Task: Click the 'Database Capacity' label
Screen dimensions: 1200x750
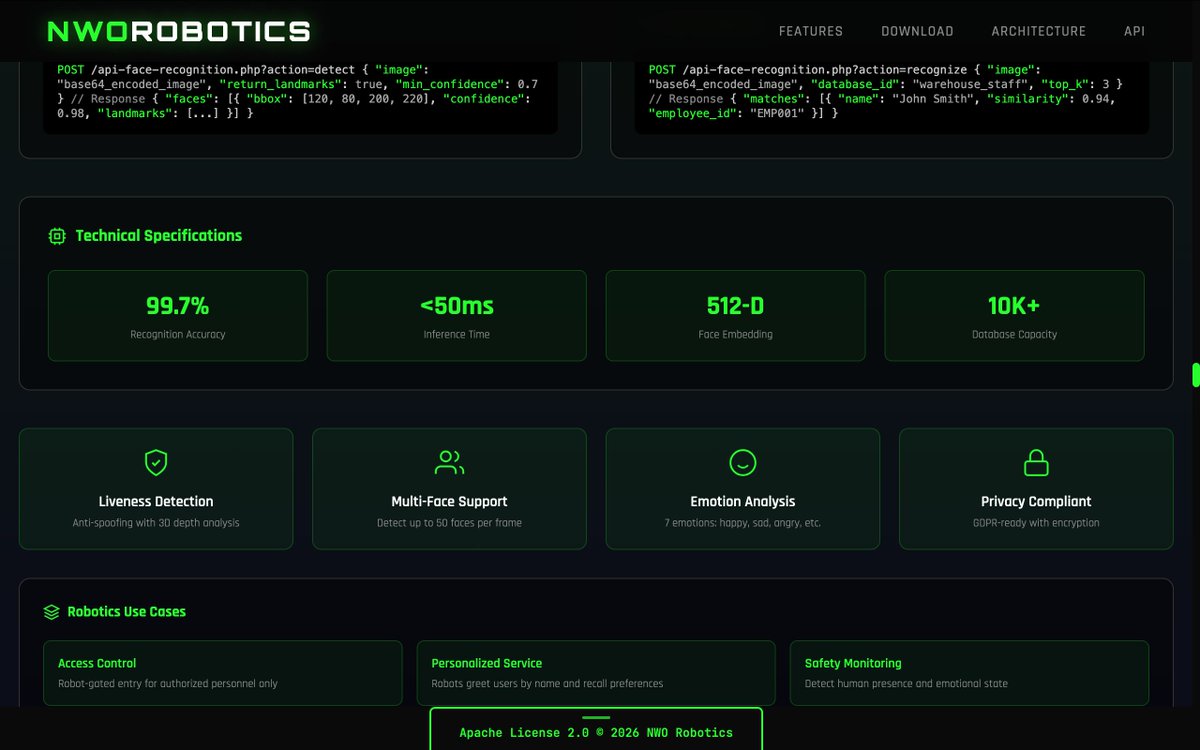Action: pos(1015,335)
